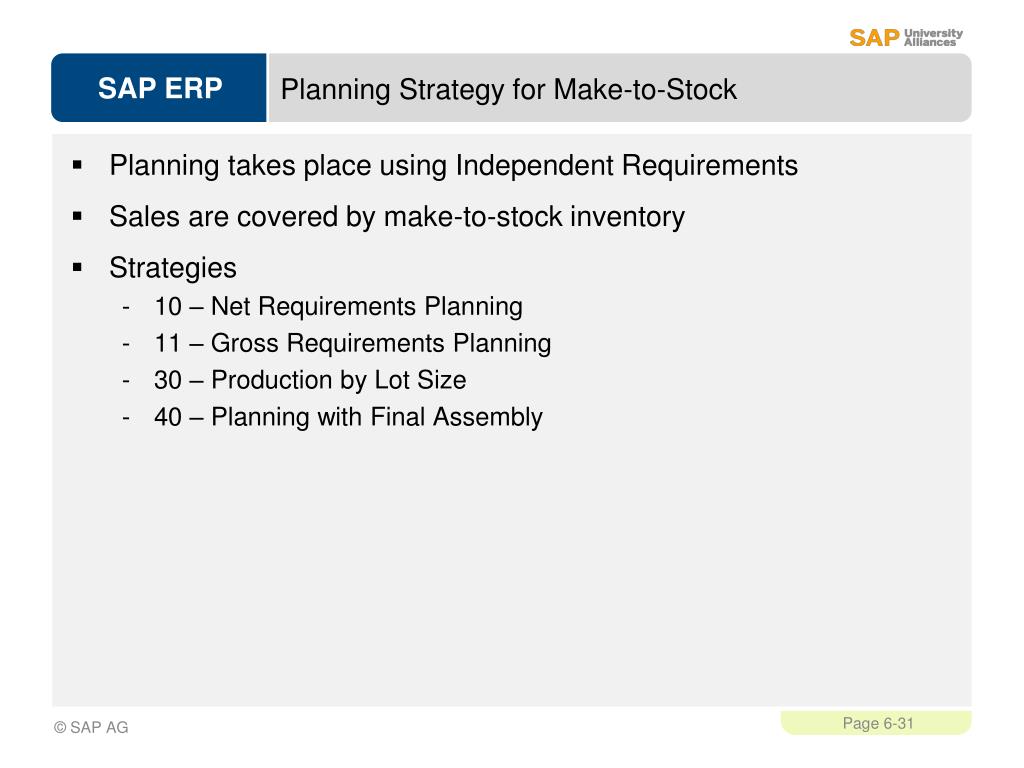Click the SAP University Alliances logo
Screen dimensions: 1024x768
(x=906, y=37)
